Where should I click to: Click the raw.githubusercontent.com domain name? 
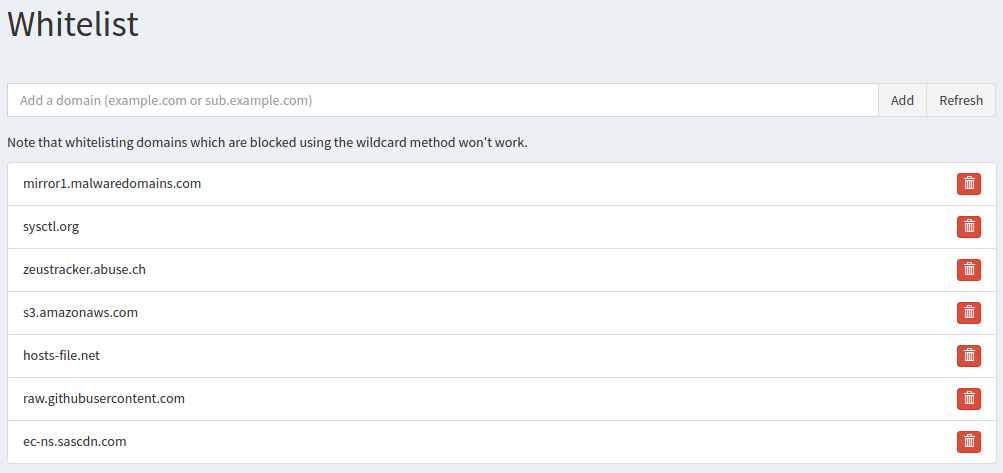click(104, 399)
